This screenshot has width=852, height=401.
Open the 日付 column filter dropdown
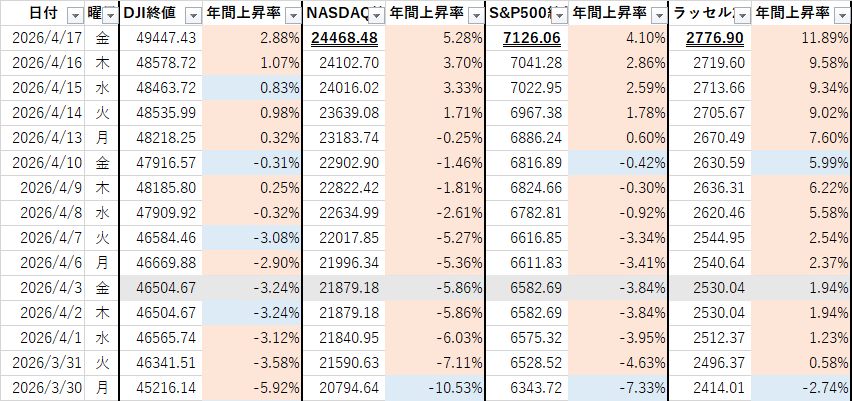pos(74,15)
